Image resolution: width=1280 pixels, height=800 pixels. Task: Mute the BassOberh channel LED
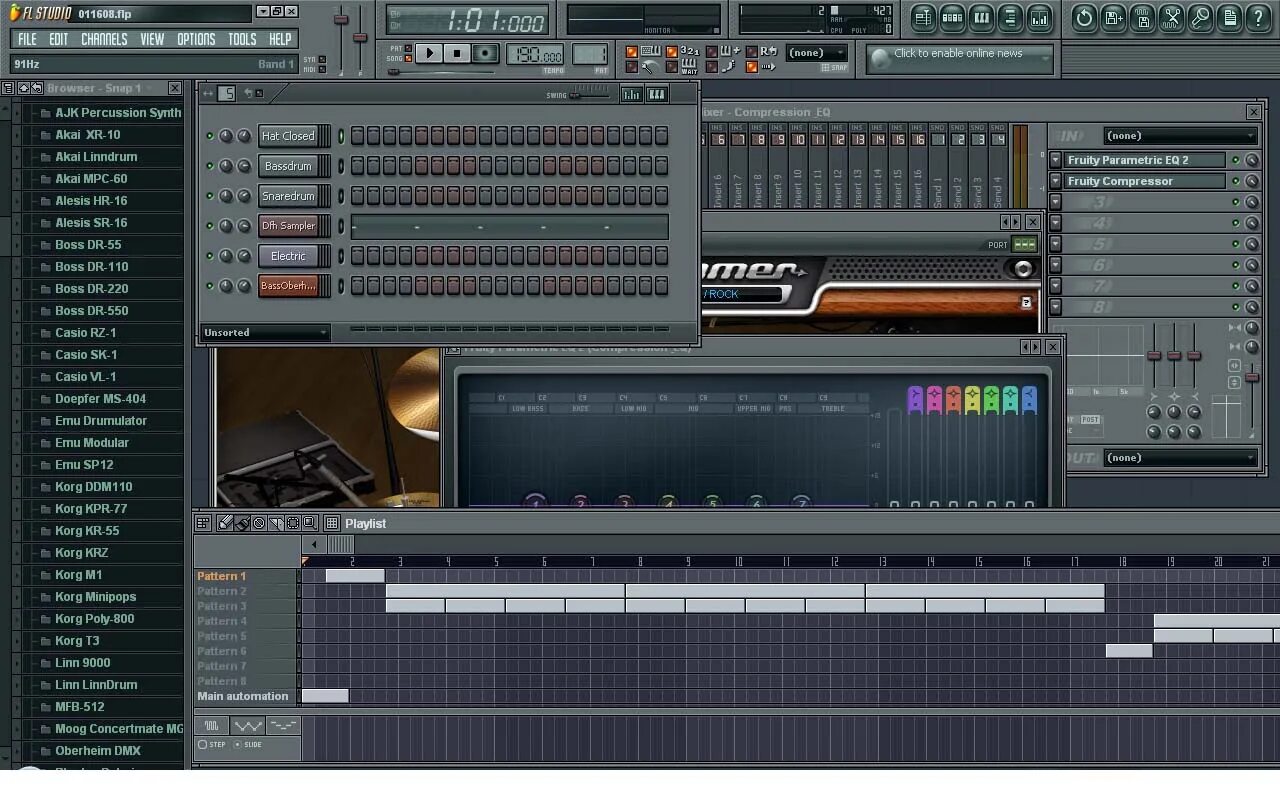(x=209, y=286)
